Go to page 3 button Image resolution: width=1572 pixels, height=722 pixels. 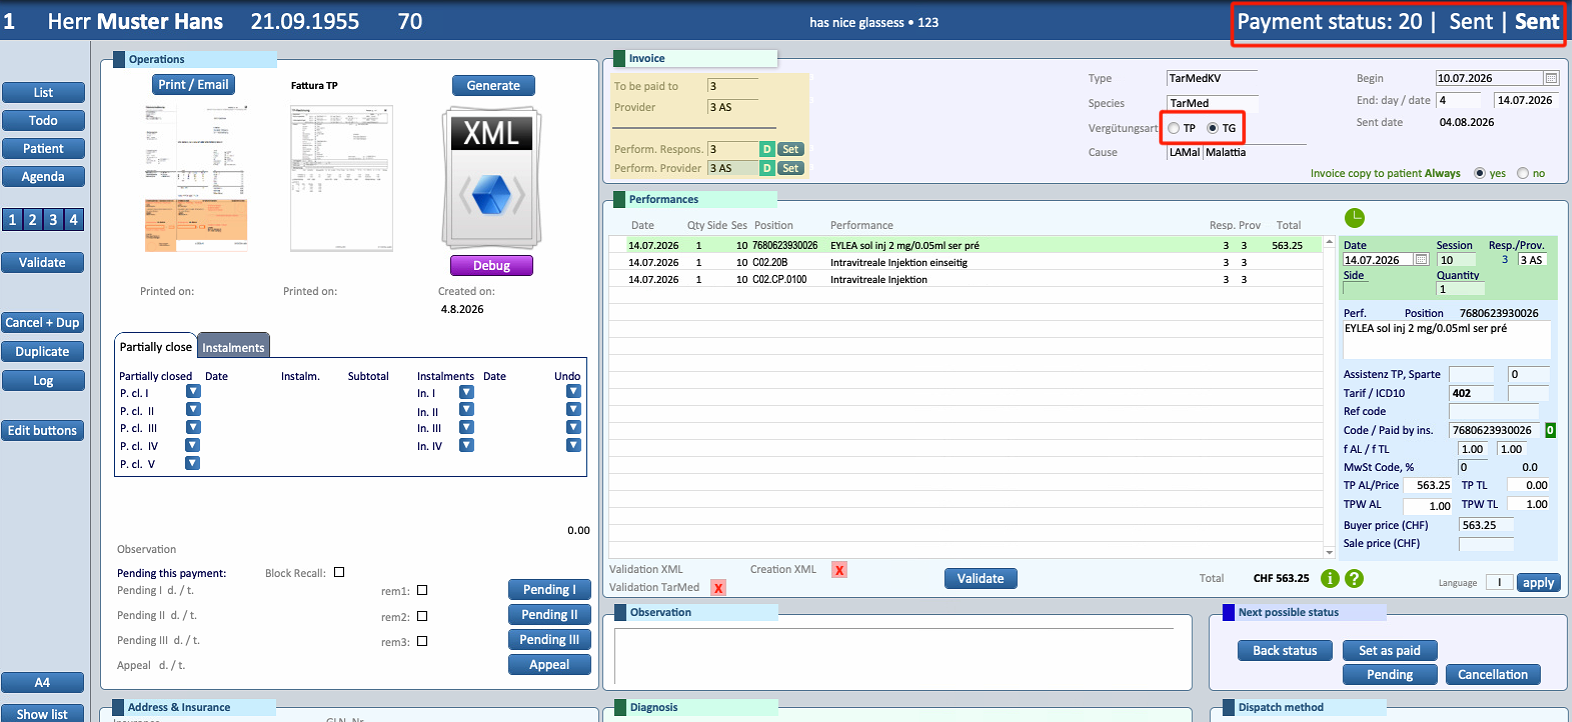pyautogui.click(x=53, y=220)
